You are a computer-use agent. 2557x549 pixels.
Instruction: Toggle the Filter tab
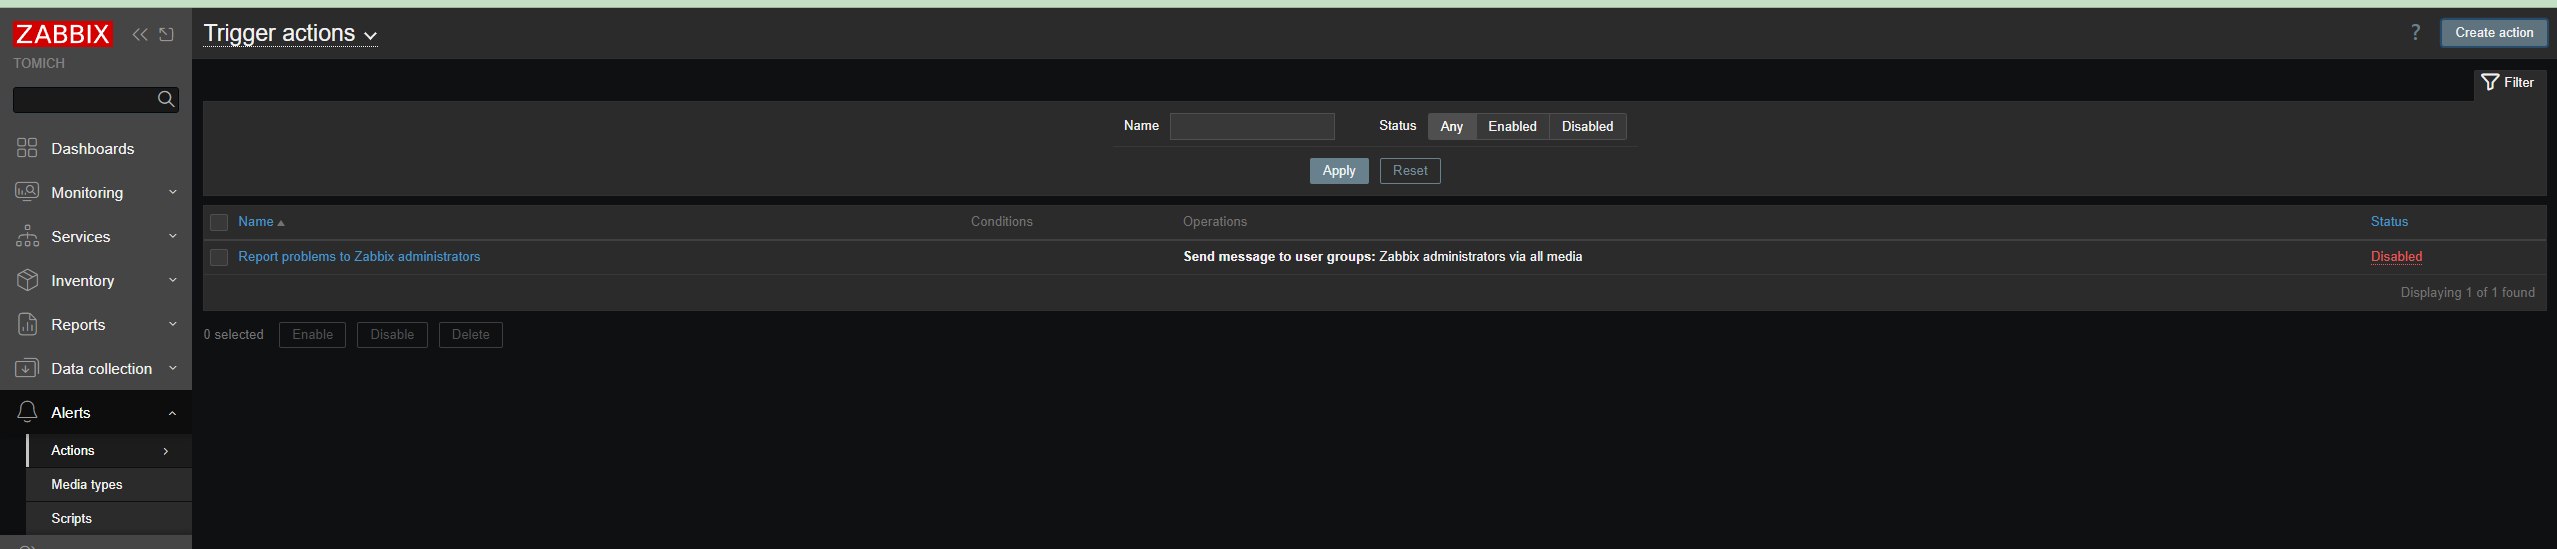[x=2509, y=83]
